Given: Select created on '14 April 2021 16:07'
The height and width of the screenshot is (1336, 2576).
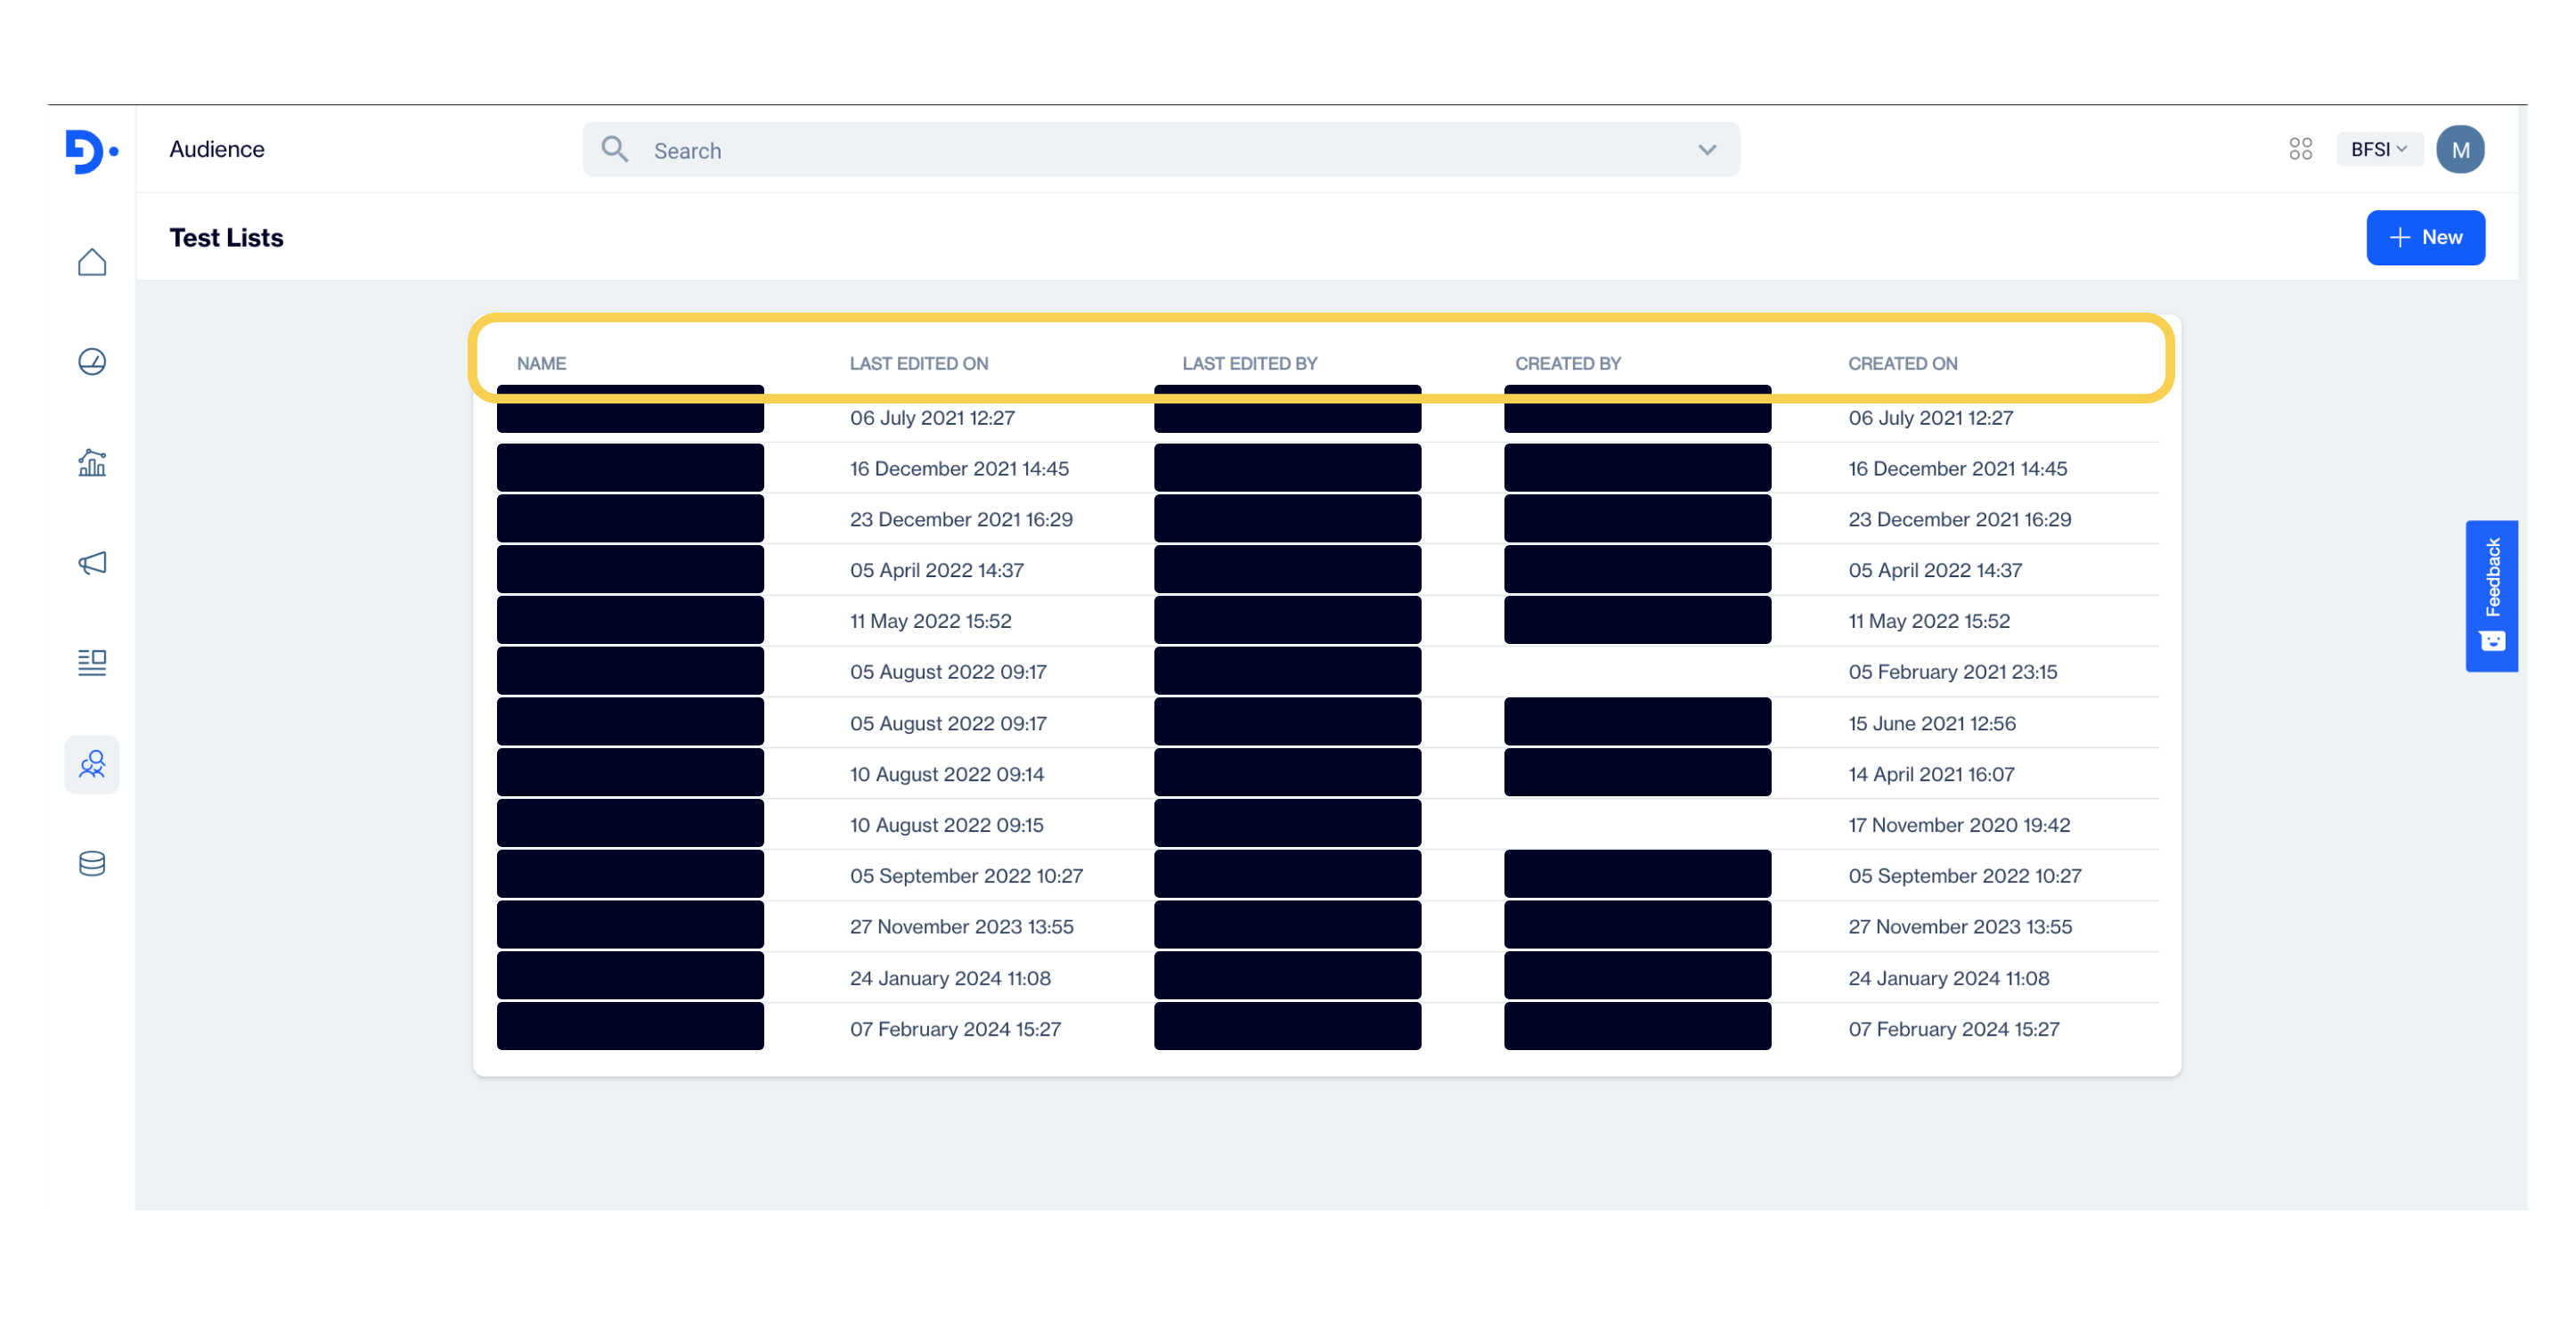Looking at the screenshot, I should point(1931,775).
